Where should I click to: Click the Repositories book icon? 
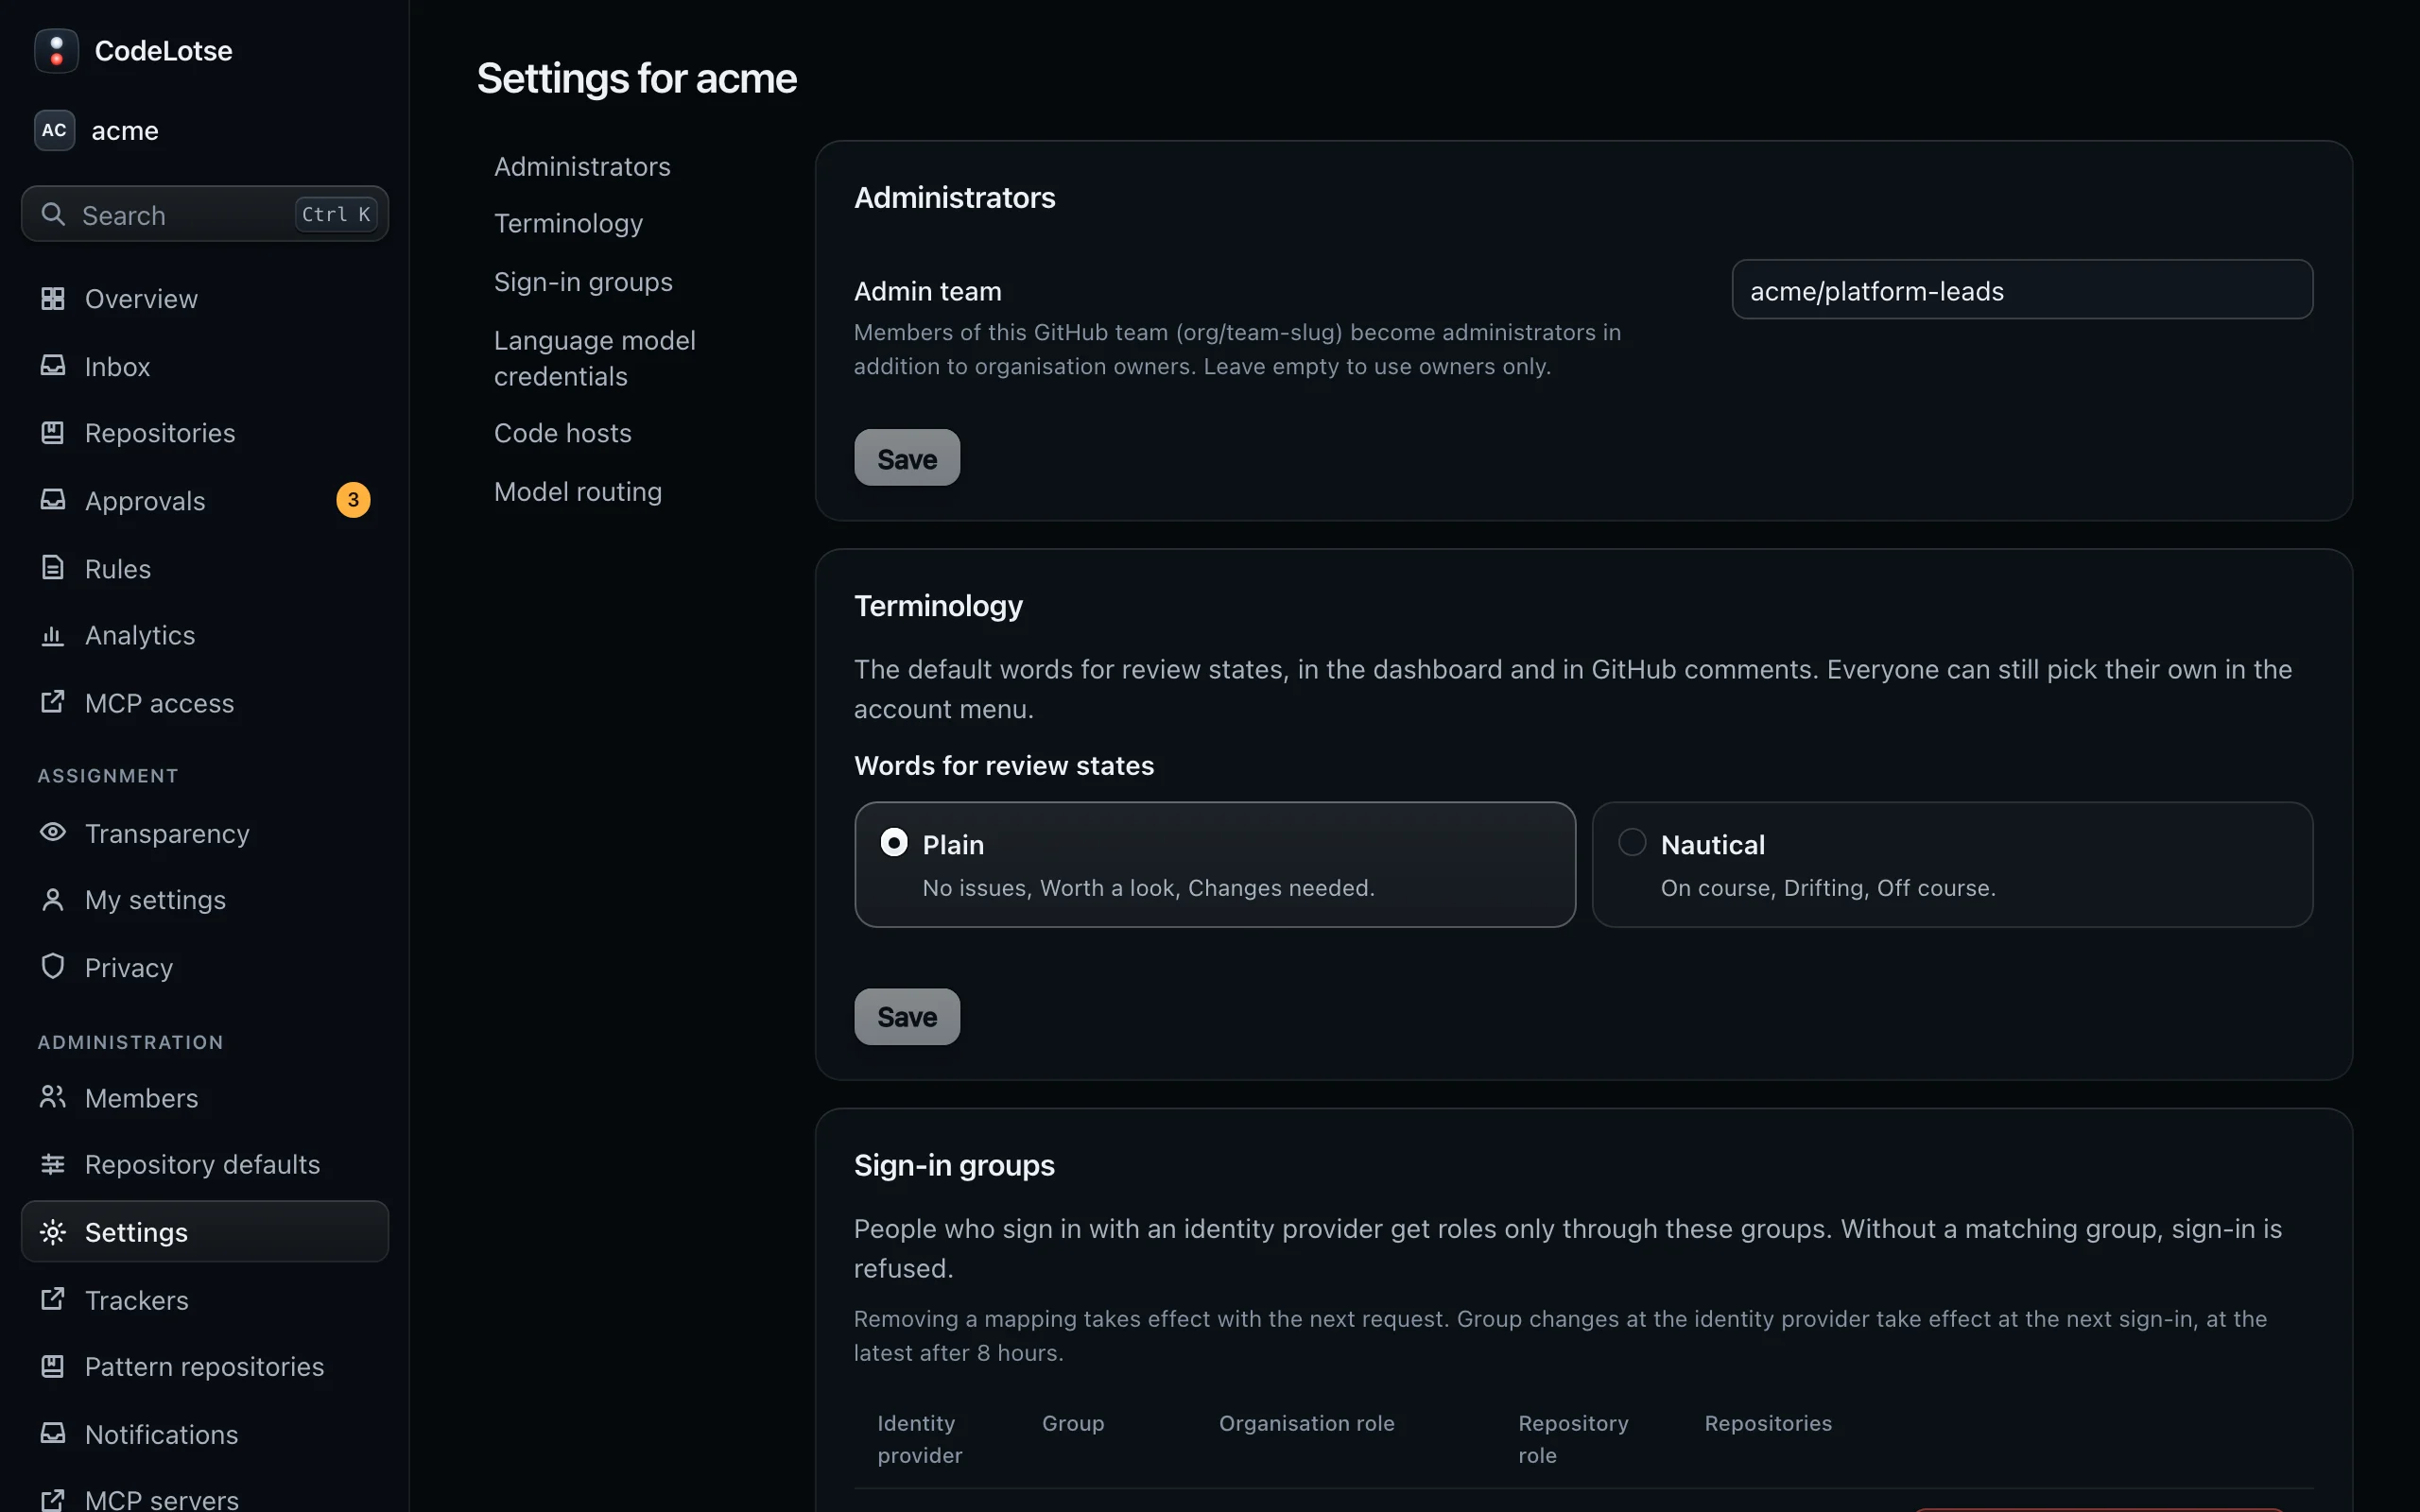(53, 432)
